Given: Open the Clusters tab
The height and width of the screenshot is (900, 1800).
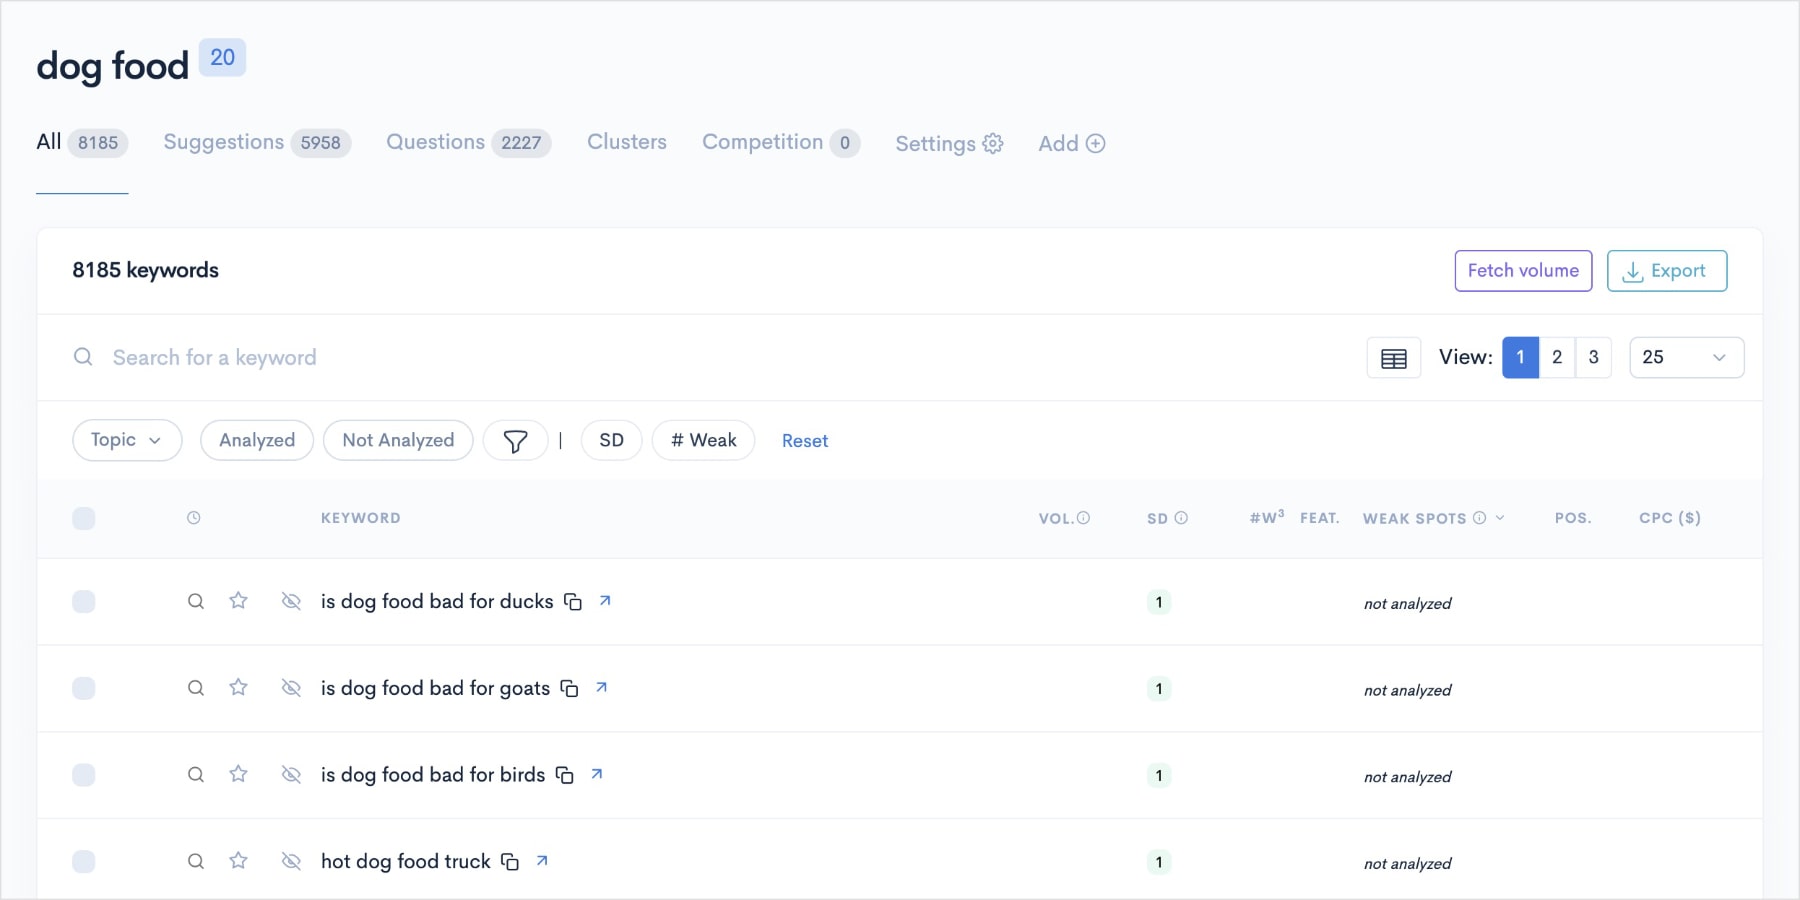Looking at the screenshot, I should tap(626, 142).
